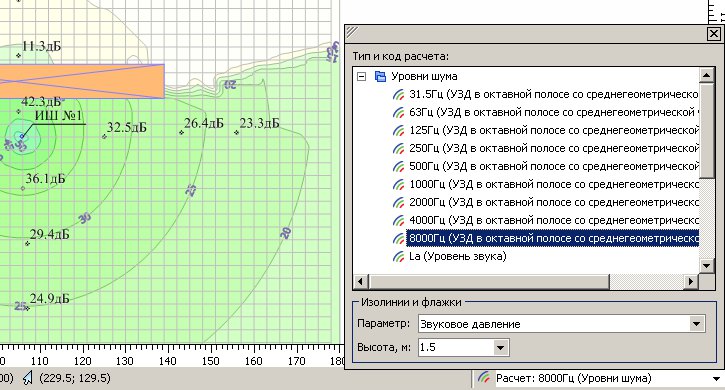Collapse the Уровни шума tree node
The height and width of the screenshot is (390, 725).
[362, 76]
